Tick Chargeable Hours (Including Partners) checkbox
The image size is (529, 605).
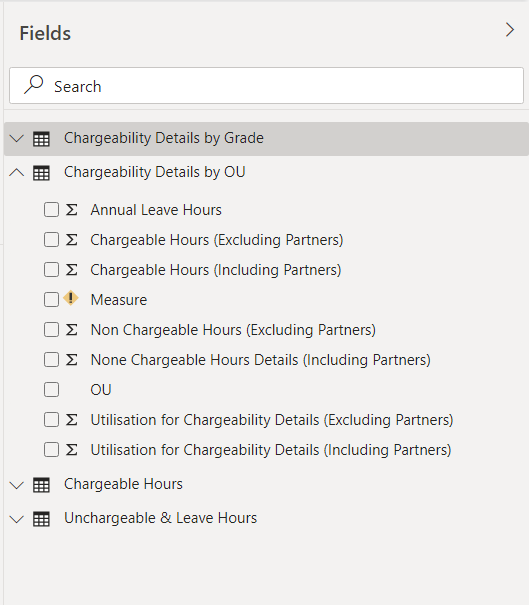click(x=51, y=270)
